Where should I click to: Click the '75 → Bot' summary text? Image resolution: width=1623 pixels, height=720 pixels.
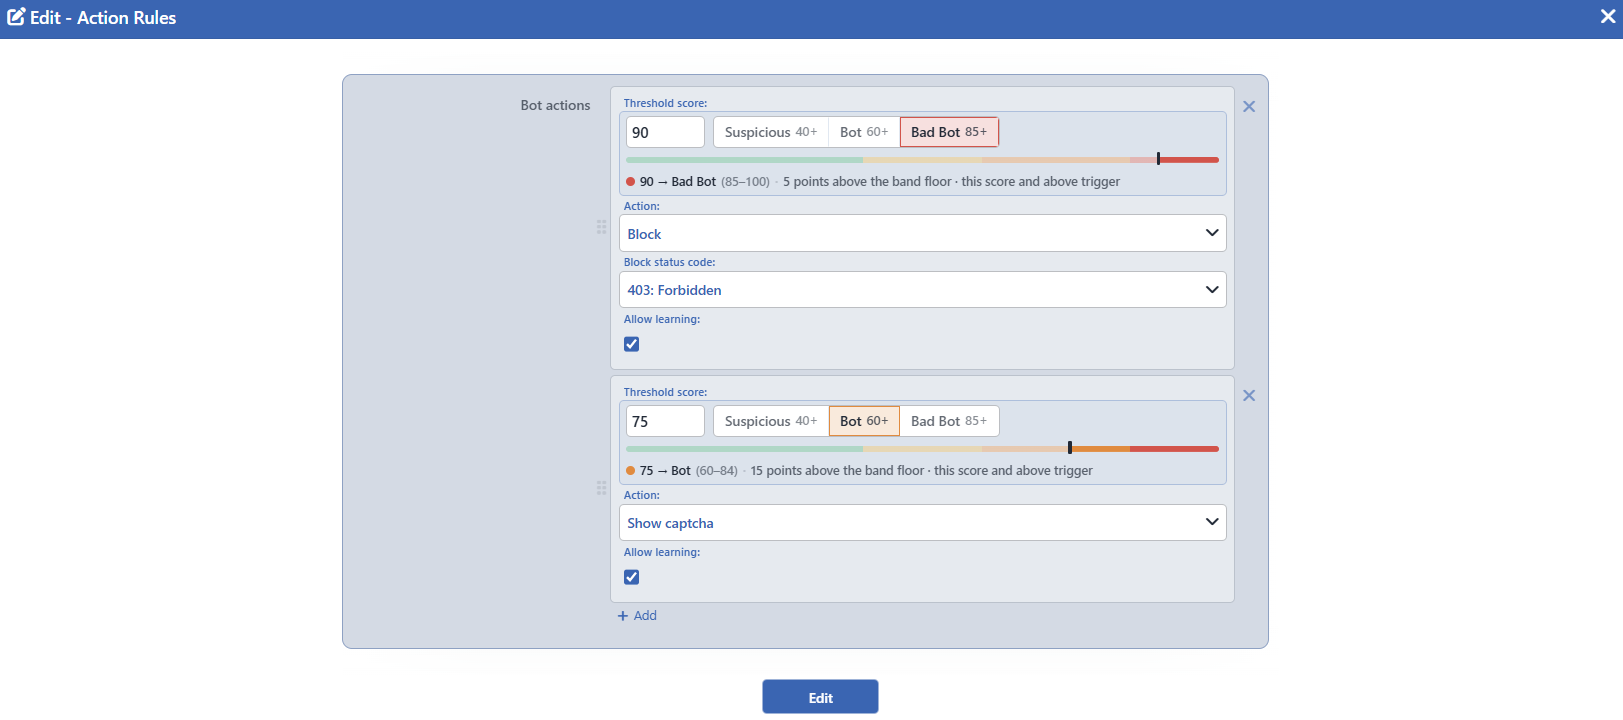(665, 471)
